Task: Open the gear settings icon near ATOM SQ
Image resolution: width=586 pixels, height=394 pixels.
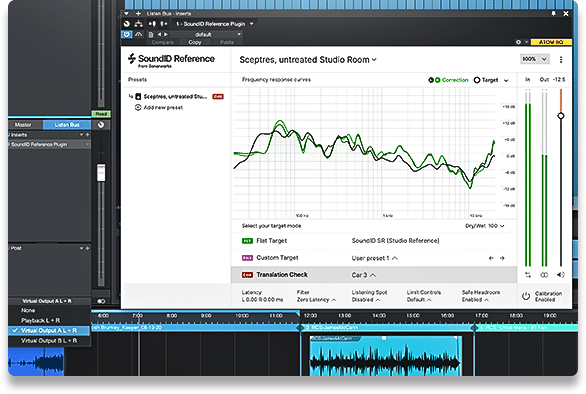Action: [518, 42]
